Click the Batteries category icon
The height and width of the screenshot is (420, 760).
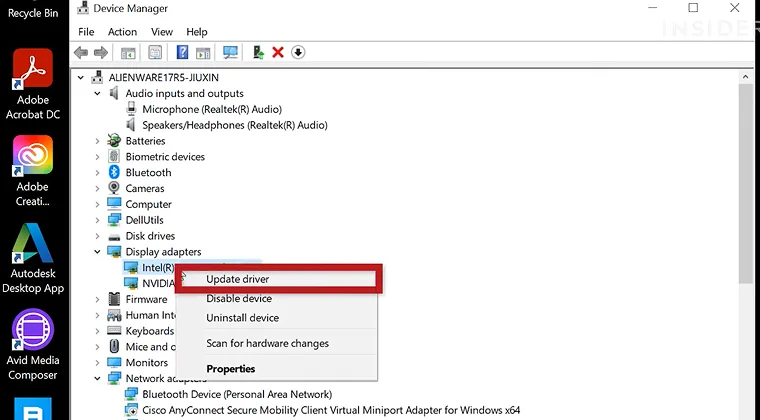[x=114, y=140]
